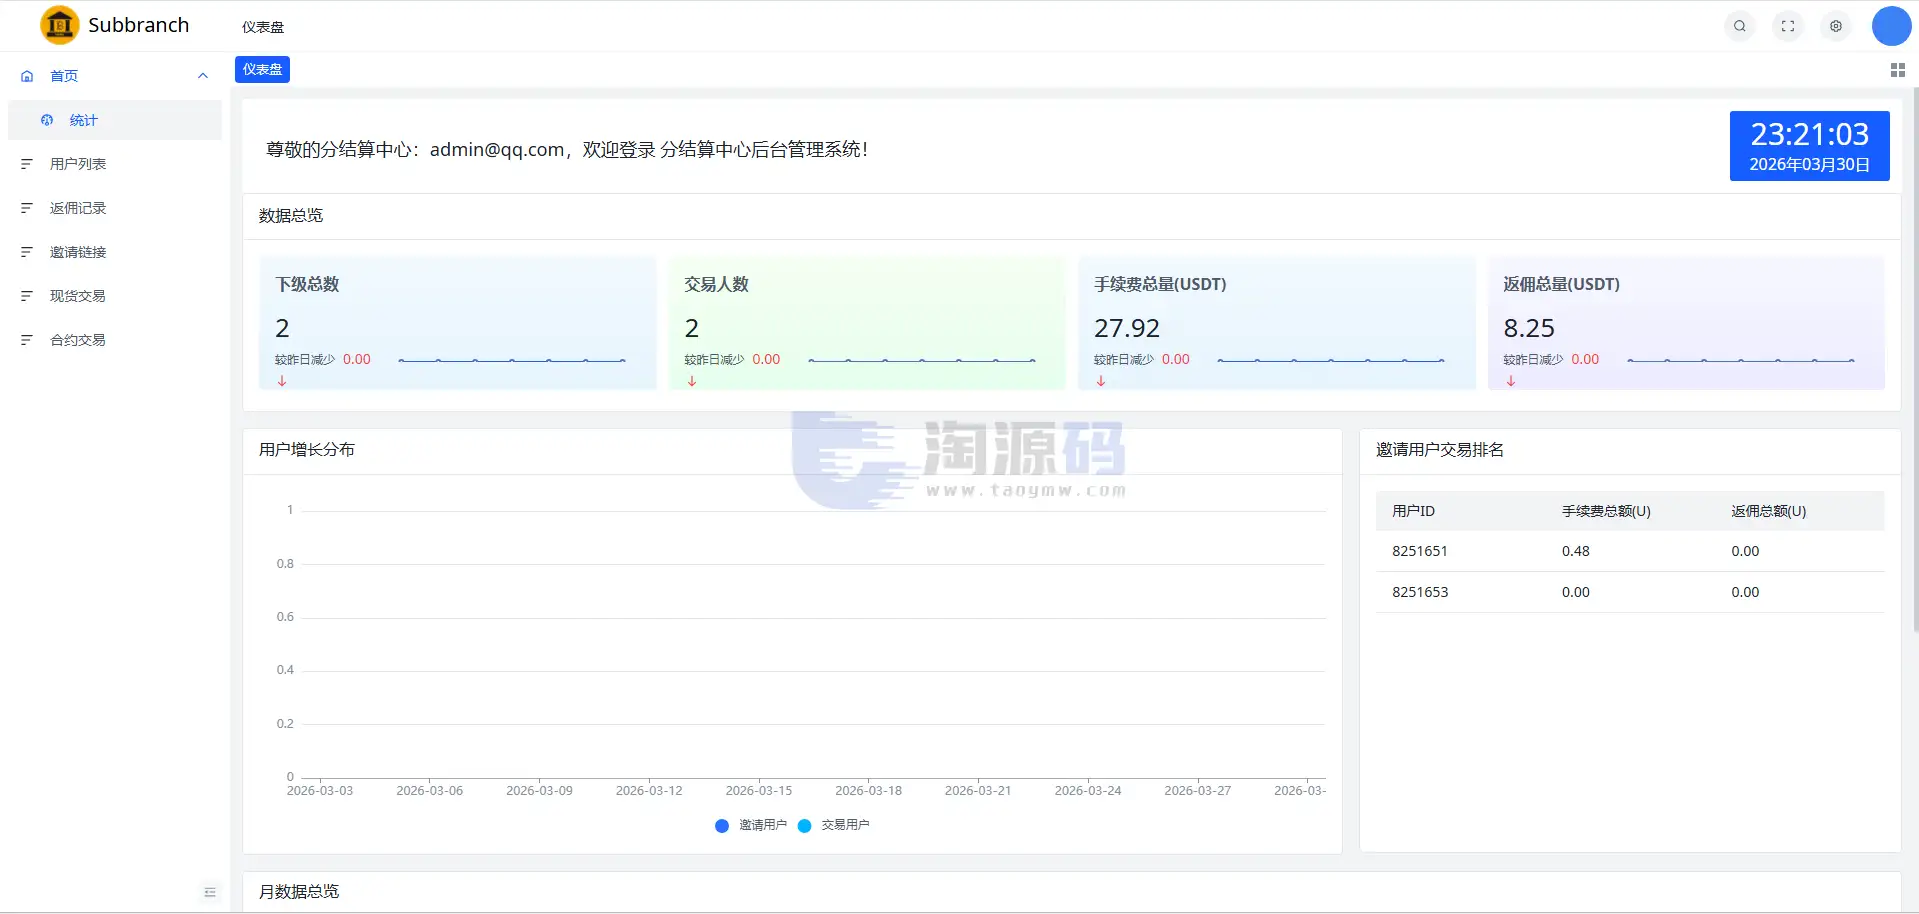Collapse the sidebar with bottom icon

[x=210, y=892]
